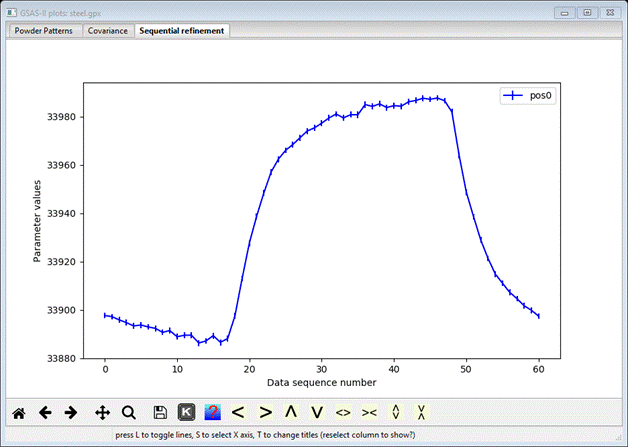Select the Sequential refinement tab

(x=183, y=31)
